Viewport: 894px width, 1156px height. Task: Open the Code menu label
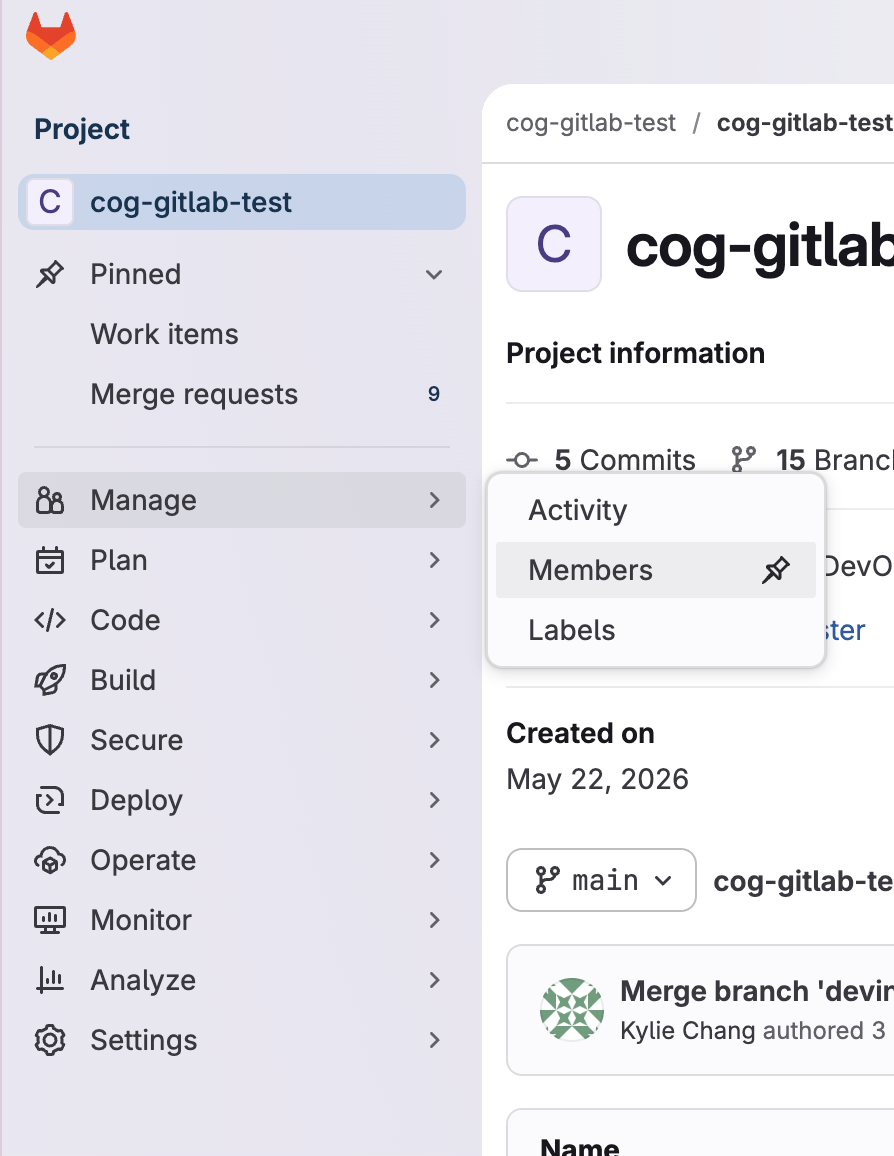coord(125,620)
